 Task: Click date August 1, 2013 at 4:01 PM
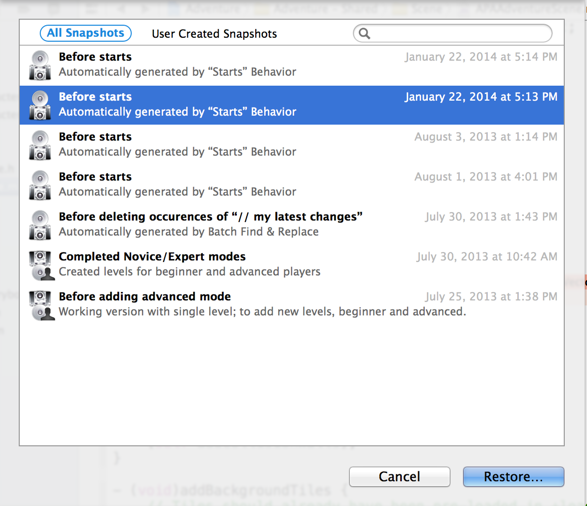[x=486, y=177]
